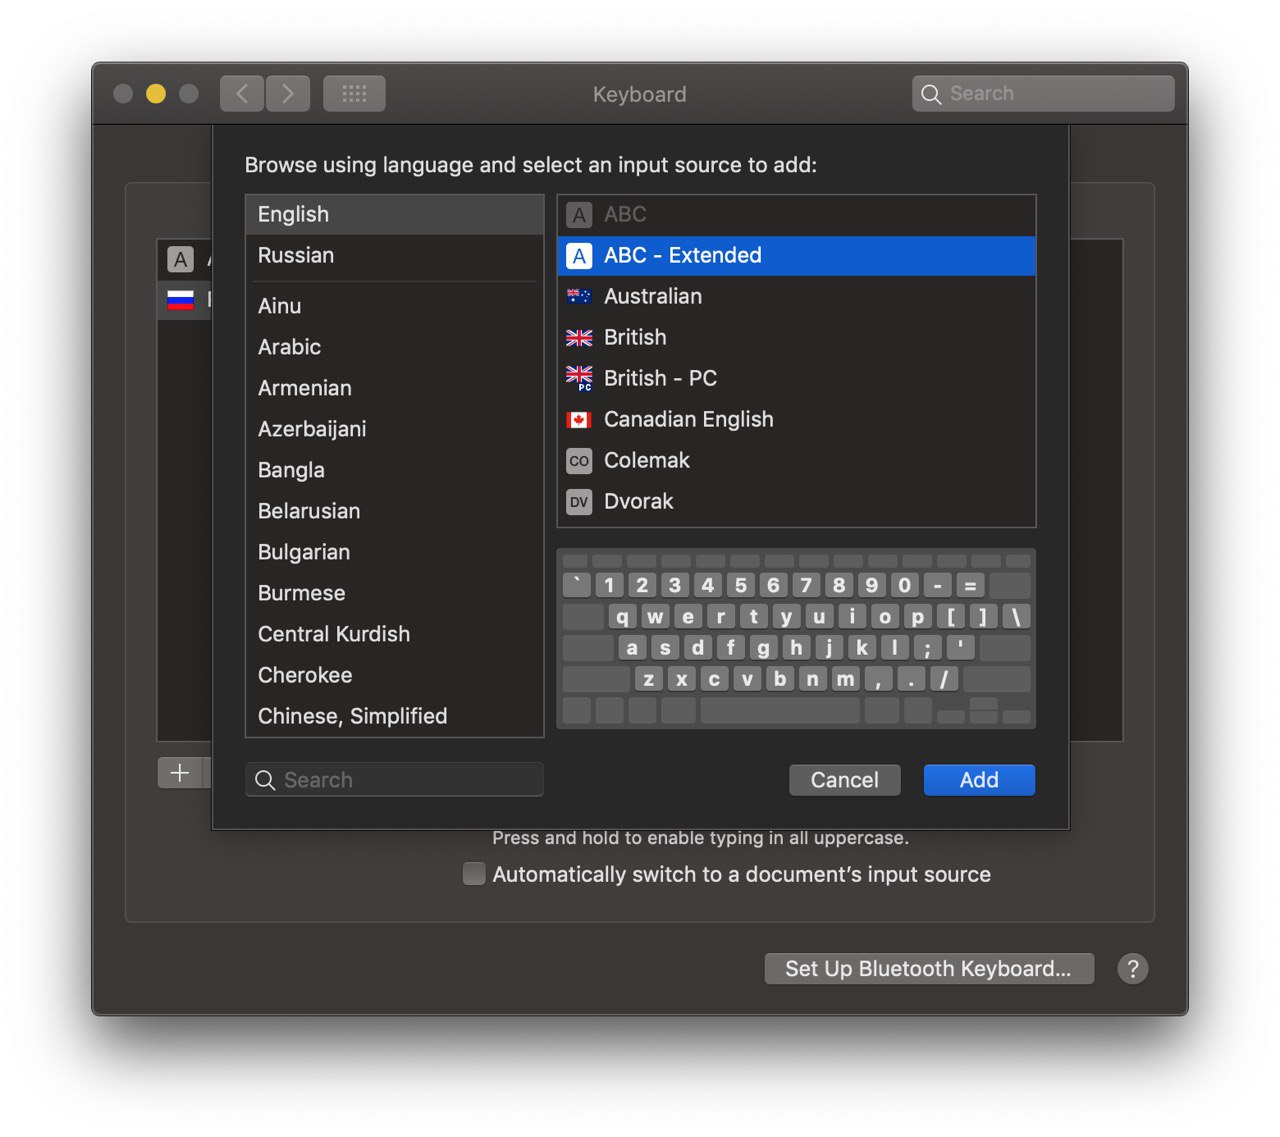Click the language Search field in dialog
The width and height of the screenshot is (1280, 1137).
[394, 780]
